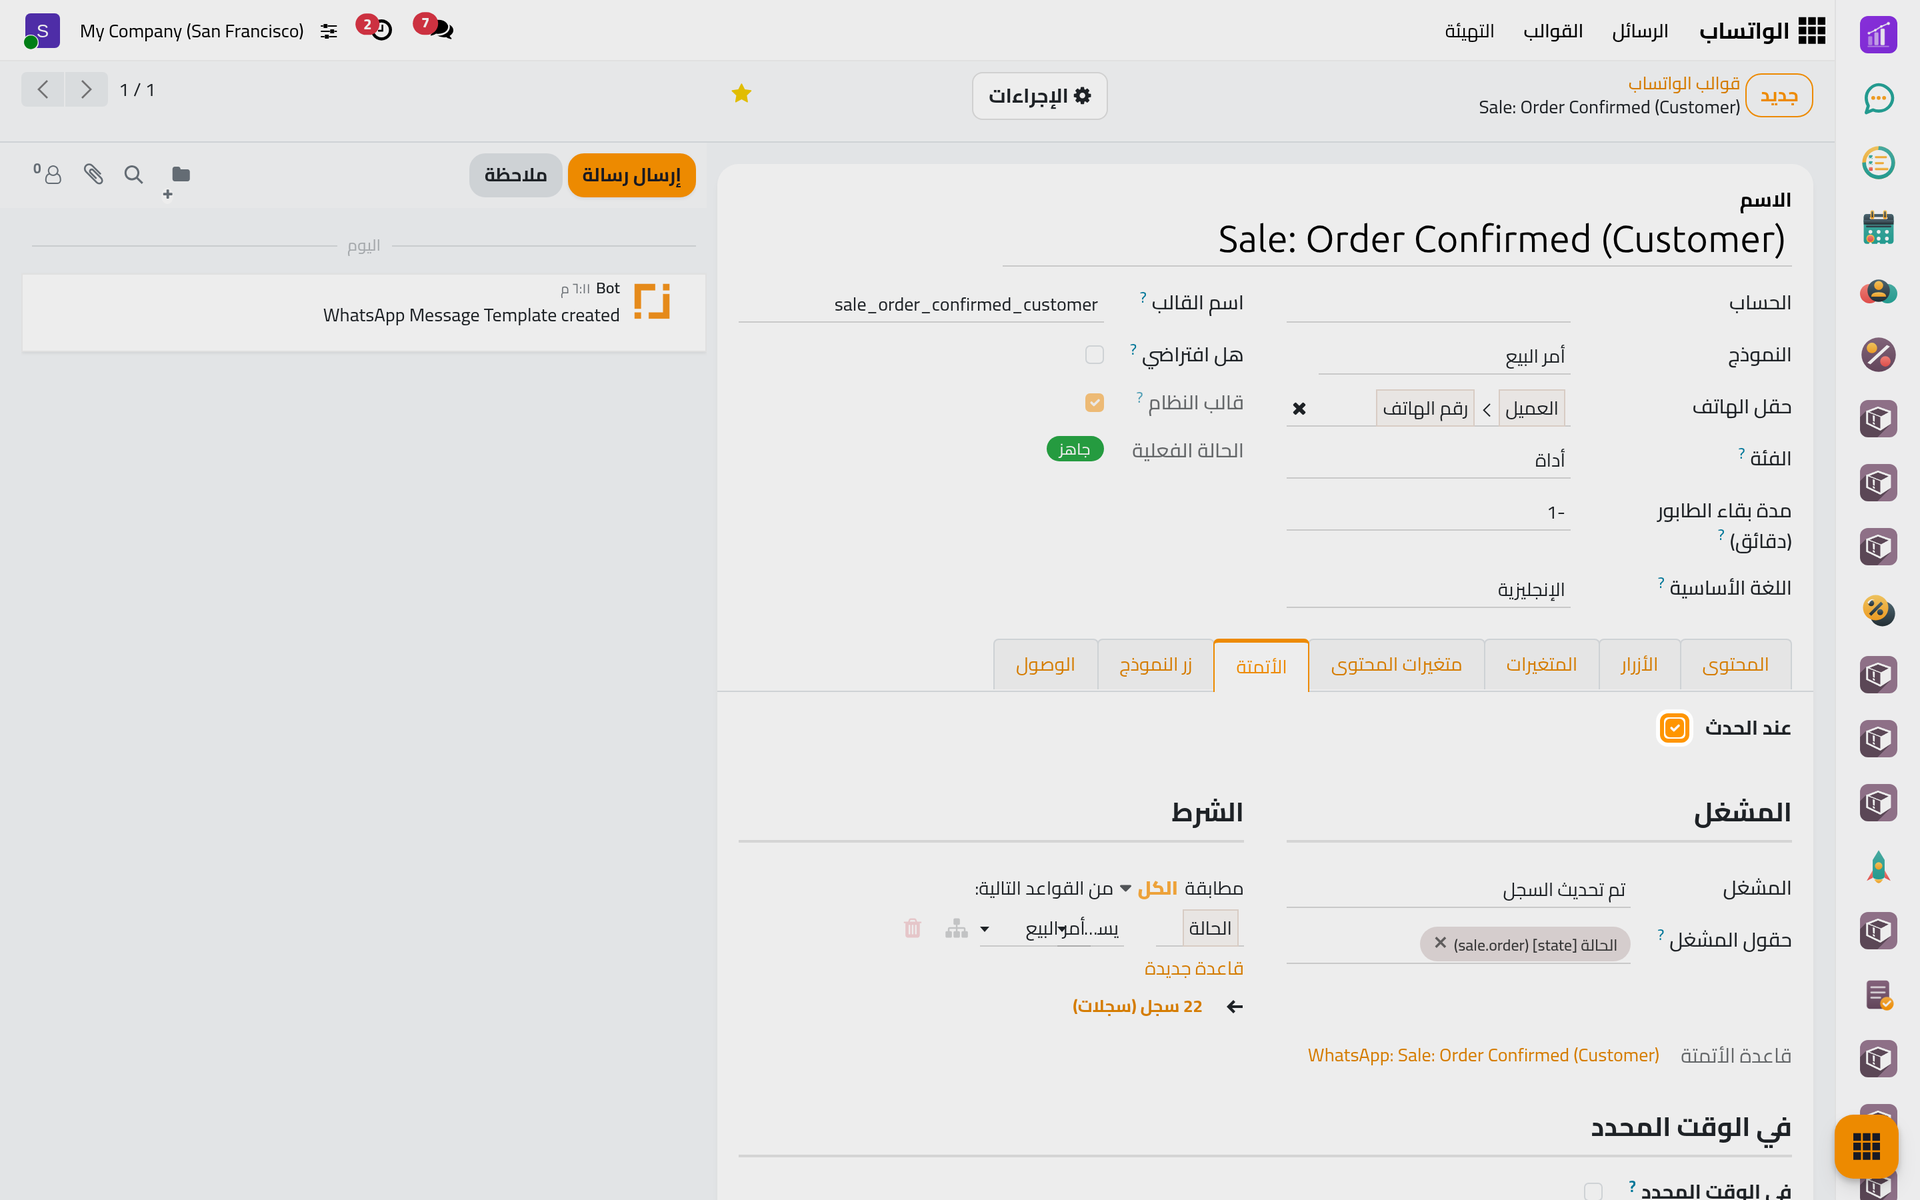Open the apps grid menu next to الواتساب
The image size is (1920, 1200).
point(1811,31)
